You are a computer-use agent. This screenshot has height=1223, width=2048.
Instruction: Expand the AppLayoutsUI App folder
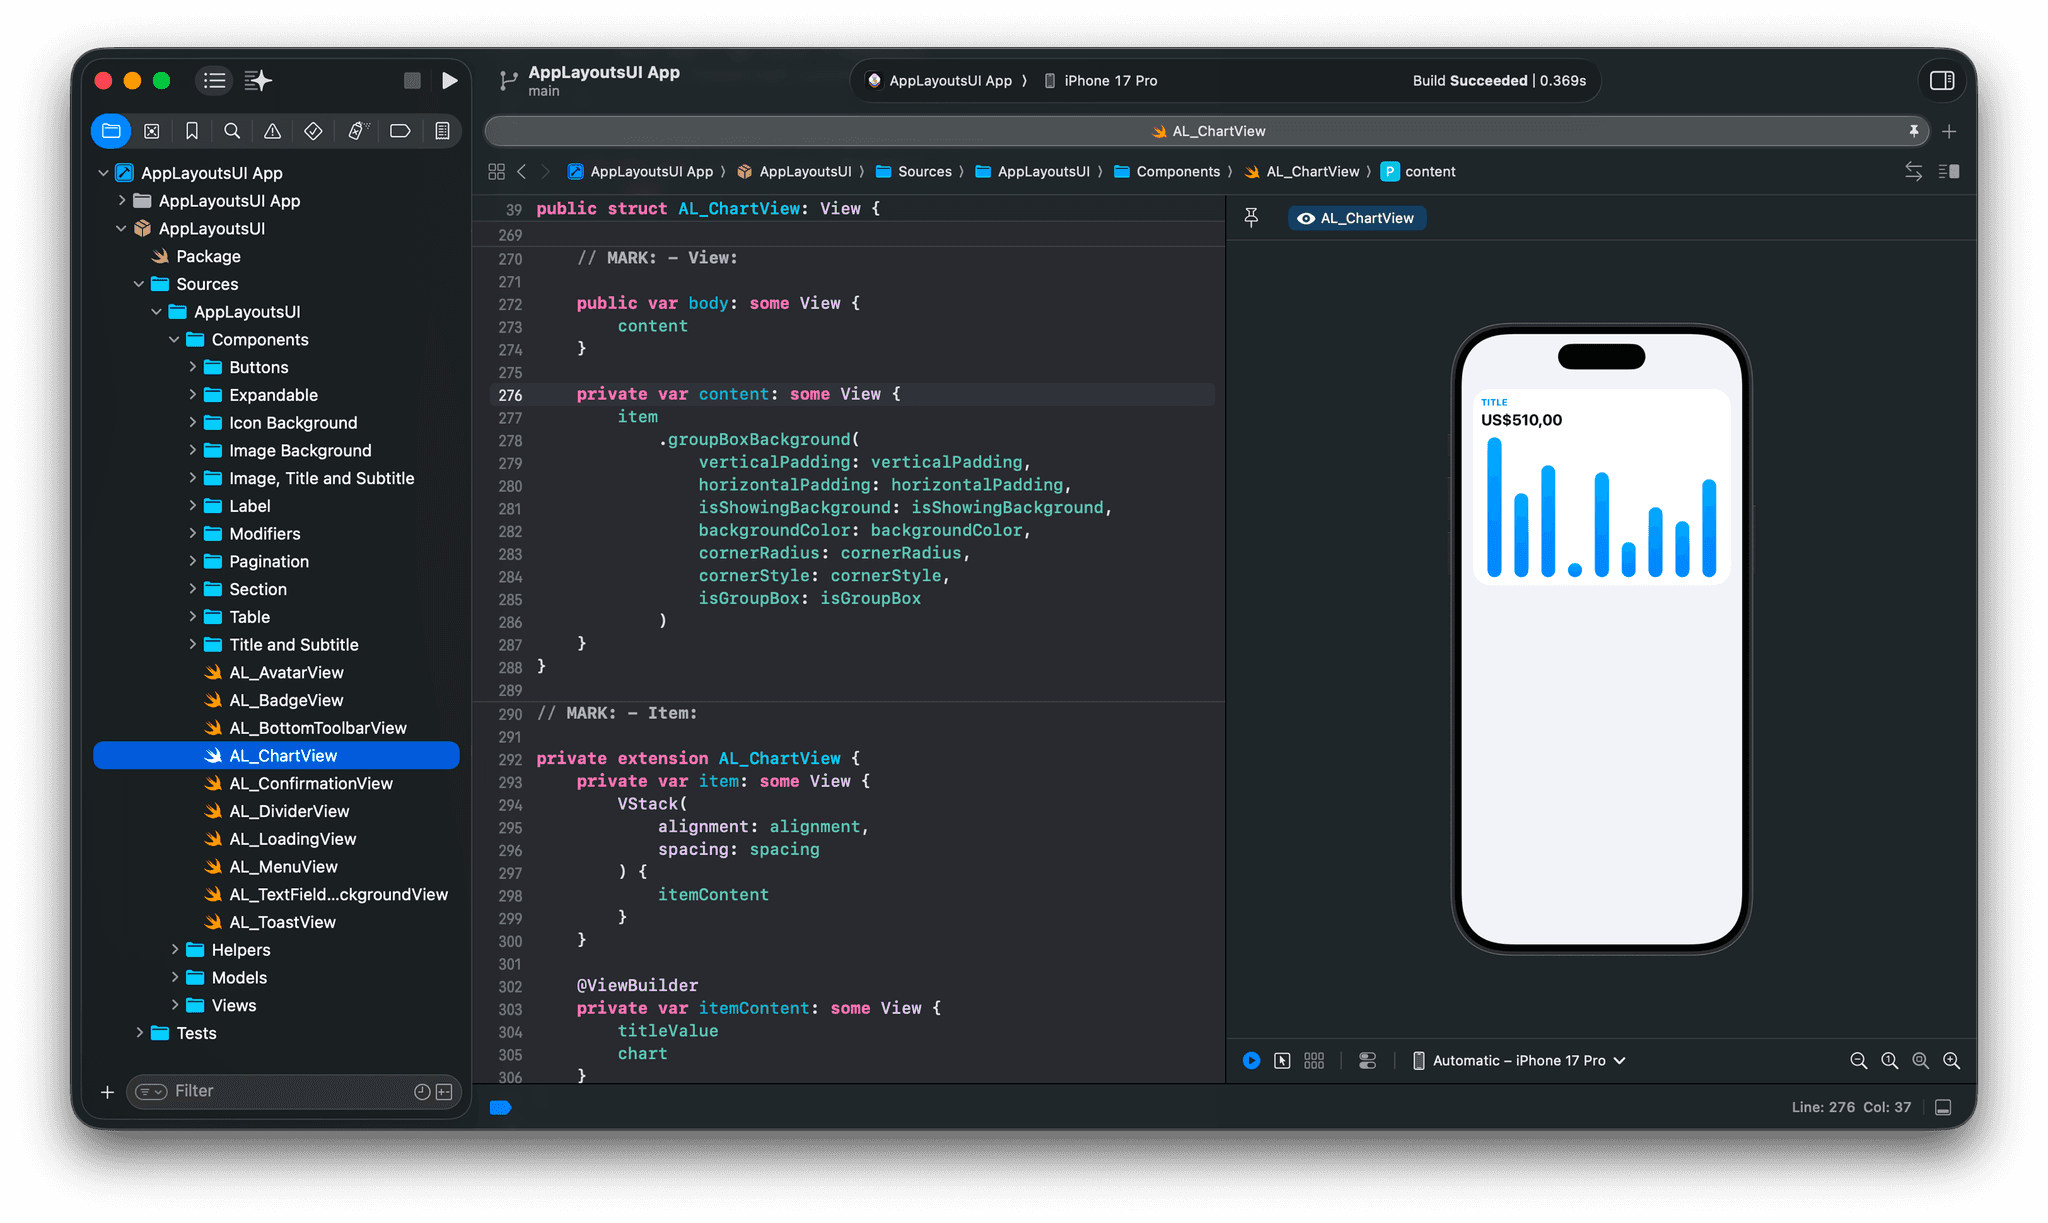(121, 201)
